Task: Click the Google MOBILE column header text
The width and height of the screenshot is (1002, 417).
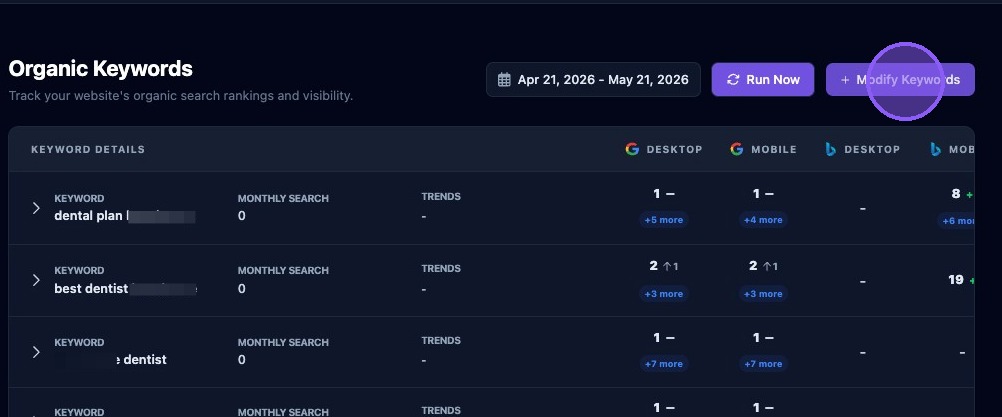Action: [774, 149]
